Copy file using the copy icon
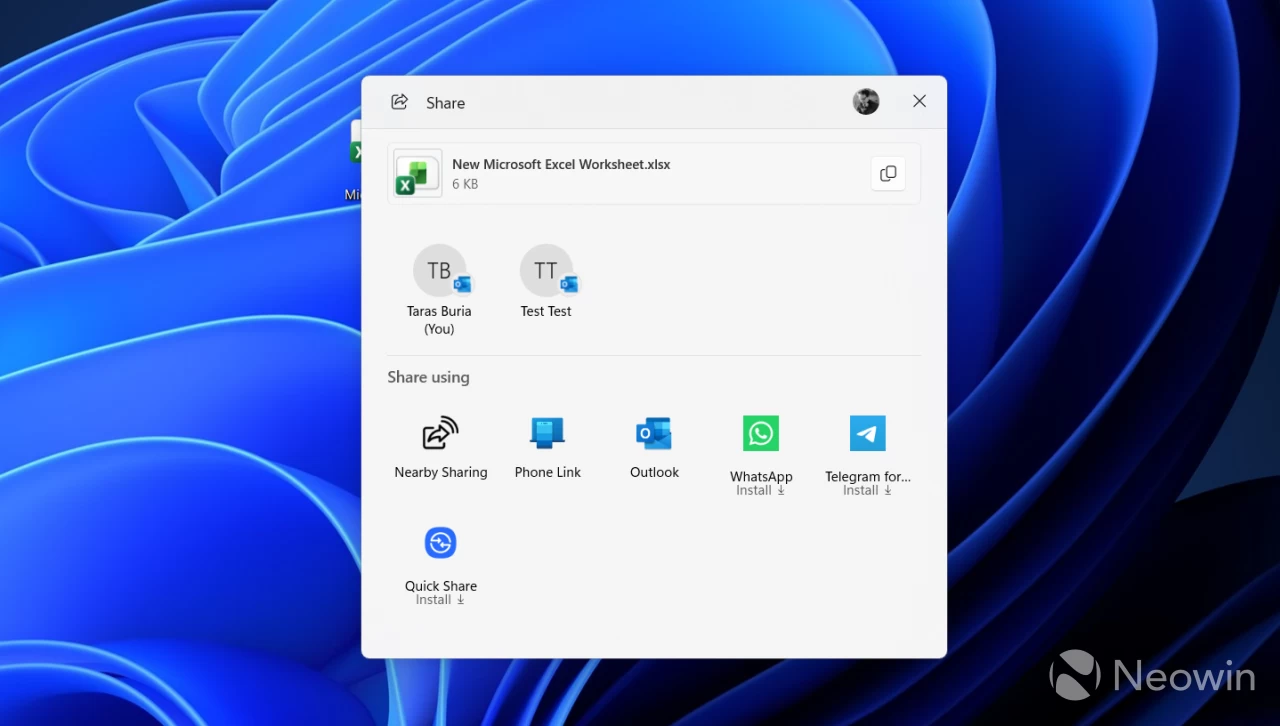The width and height of the screenshot is (1280, 726). click(x=888, y=173)
